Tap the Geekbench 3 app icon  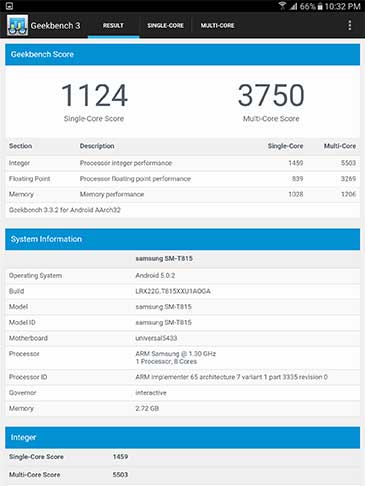coord(17,25)
